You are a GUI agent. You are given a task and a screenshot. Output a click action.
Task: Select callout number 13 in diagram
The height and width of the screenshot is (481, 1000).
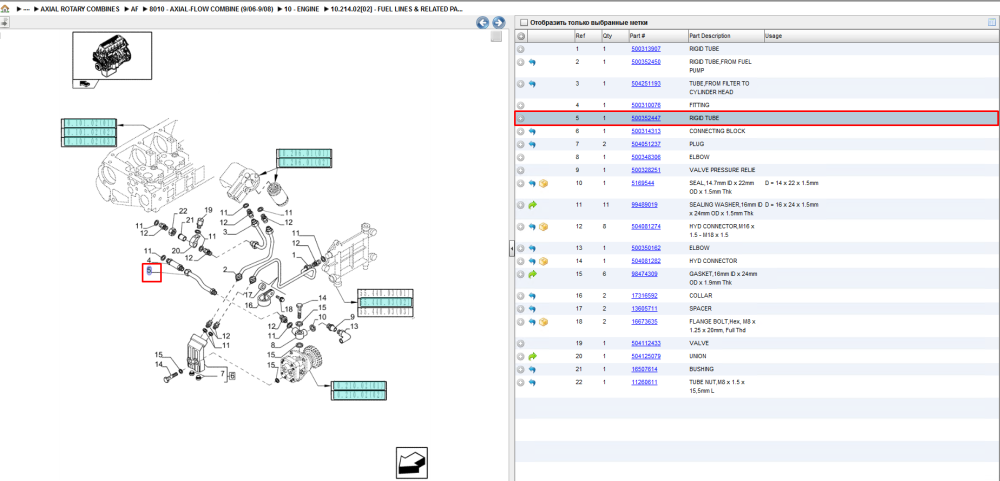pos(354,326)
